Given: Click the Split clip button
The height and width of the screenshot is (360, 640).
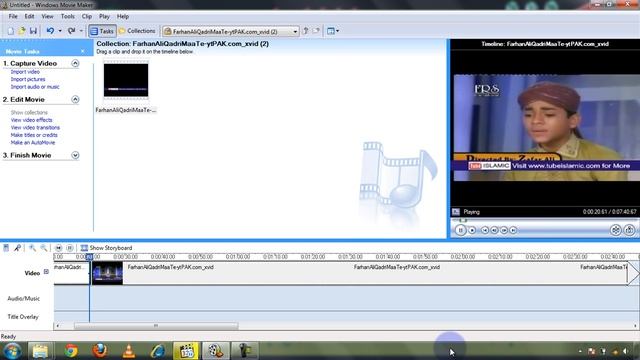Looking at the screenshot, I should point(616,230).
